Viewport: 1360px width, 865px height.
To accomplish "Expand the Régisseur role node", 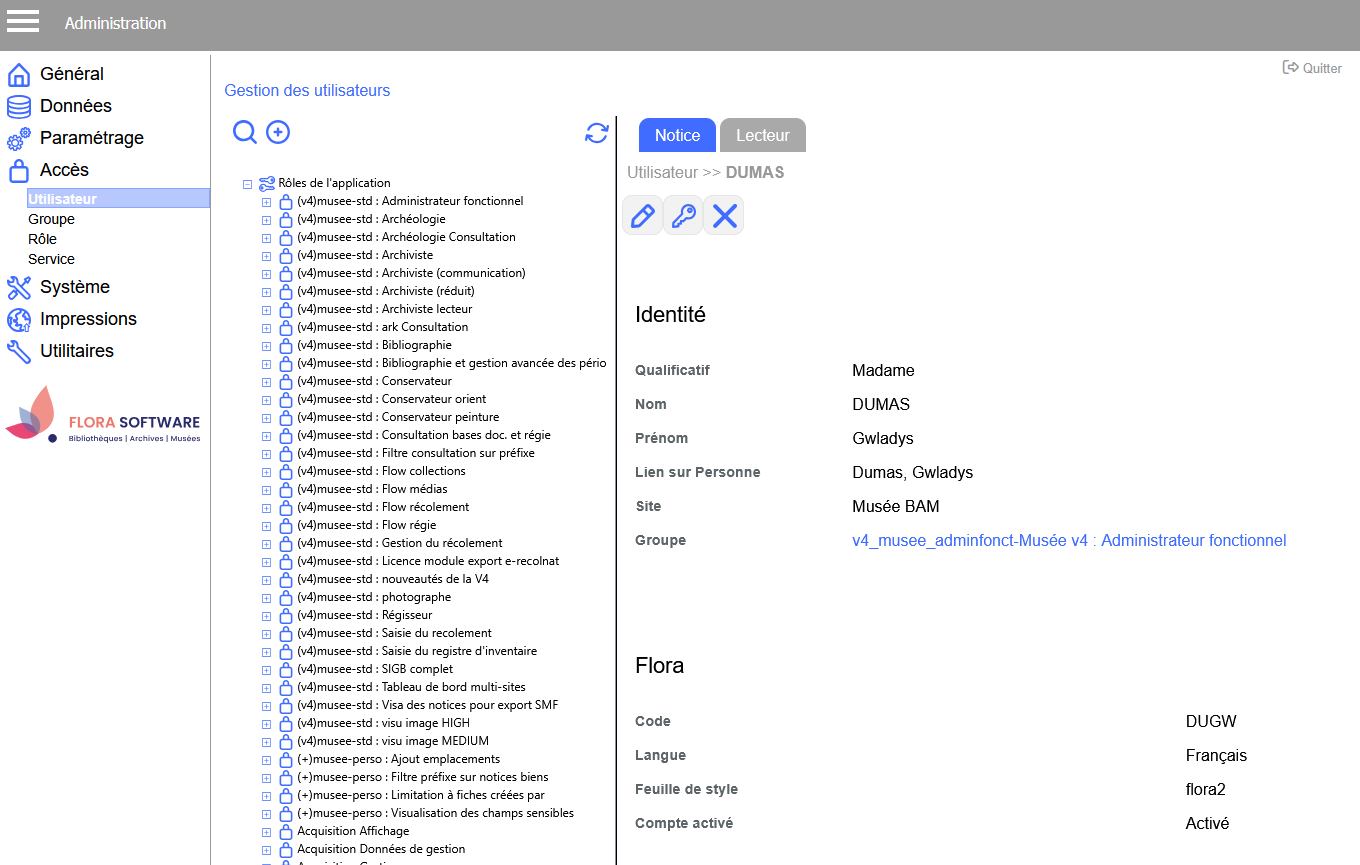I will 266,616.
